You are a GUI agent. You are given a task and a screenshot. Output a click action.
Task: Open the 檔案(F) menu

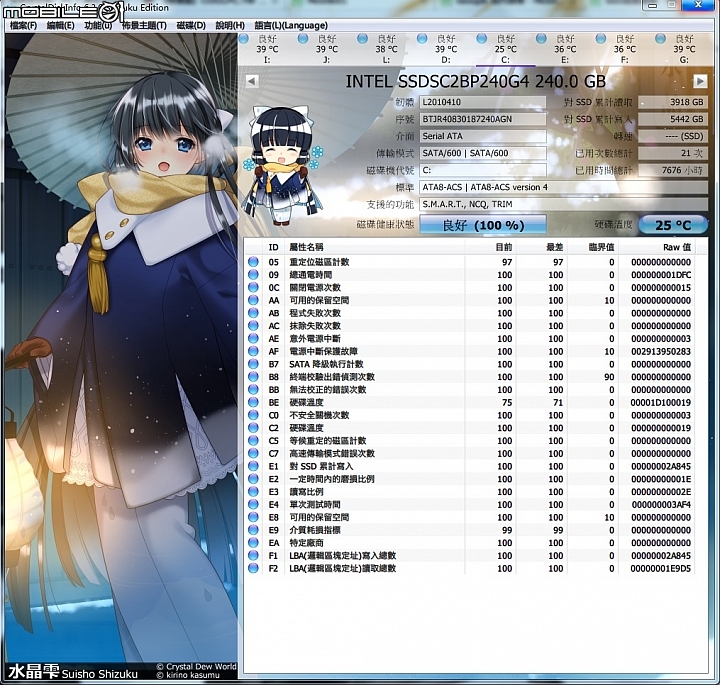coord(23,25)
